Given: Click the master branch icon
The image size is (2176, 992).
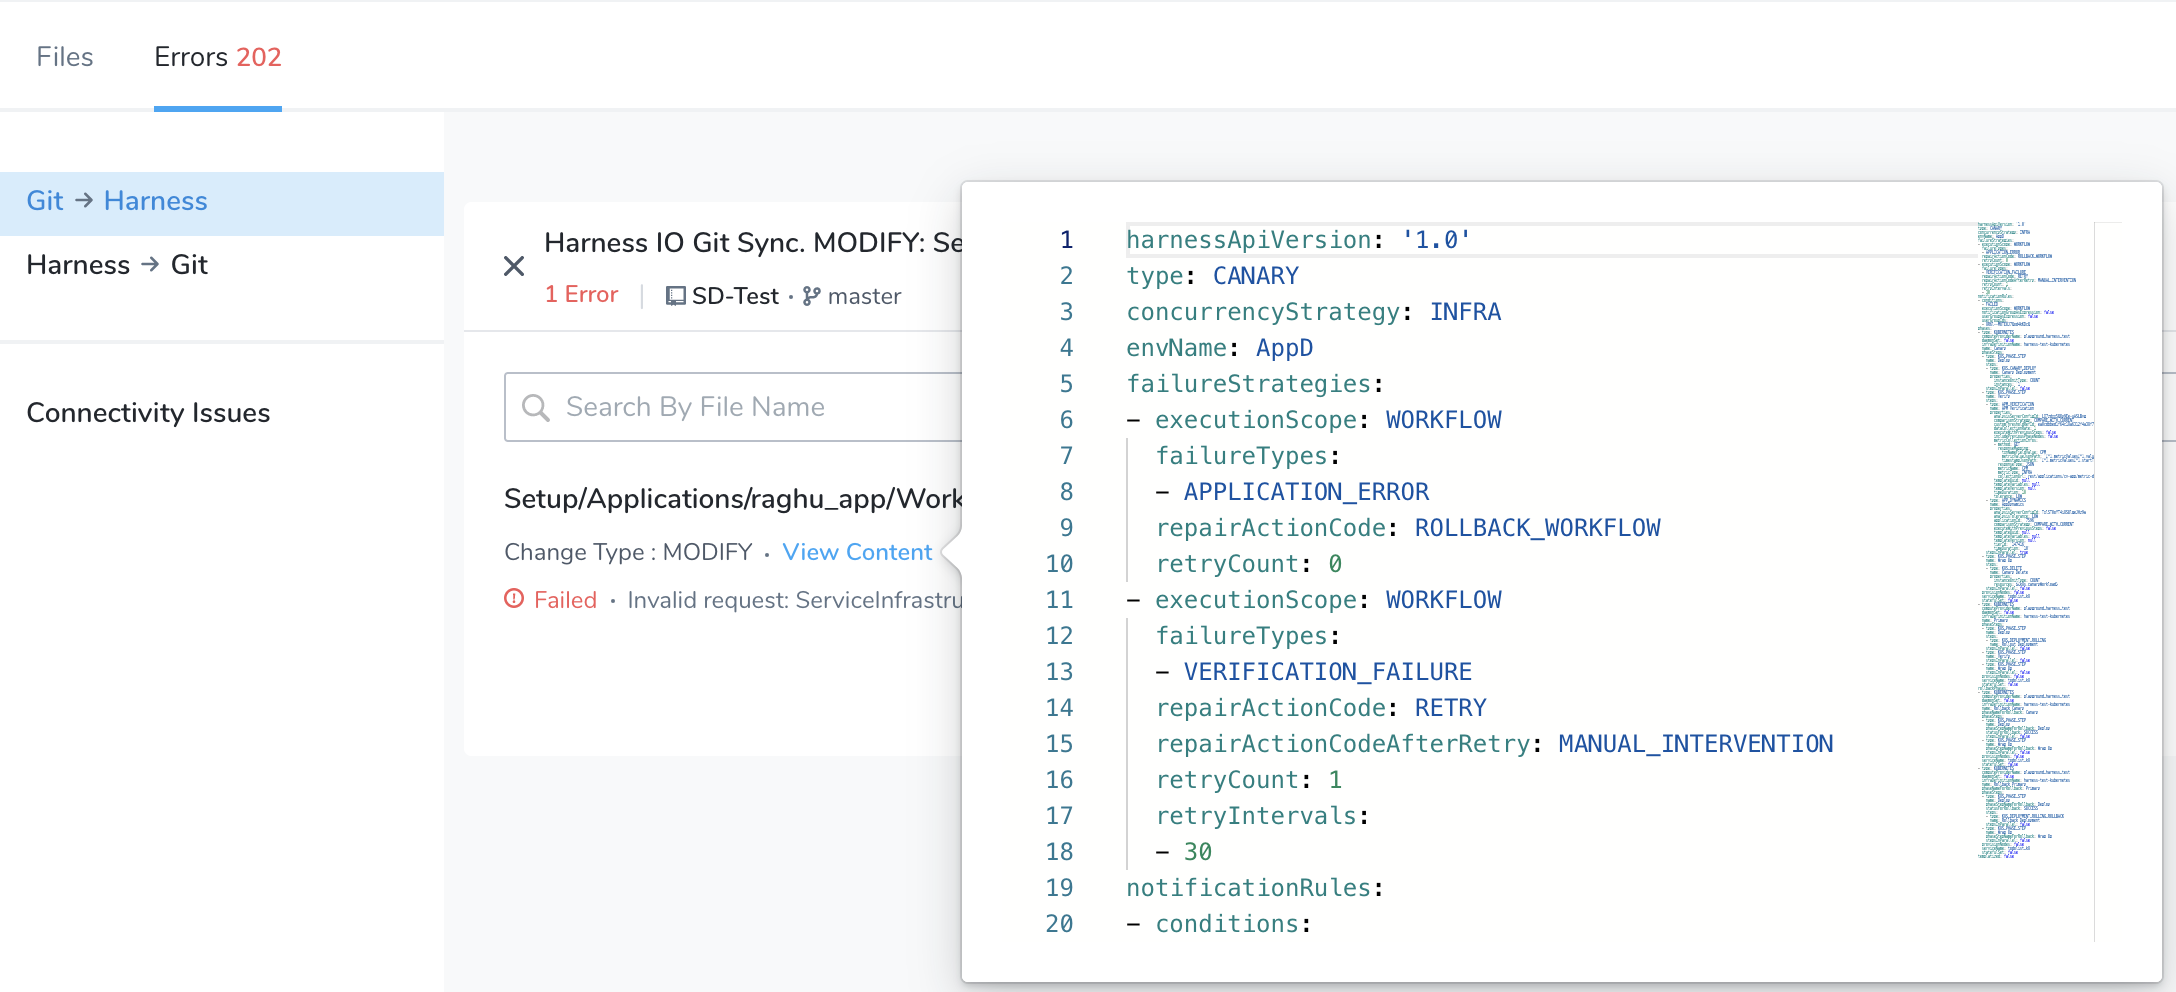Looking at the screenshot, I should pyautogui.click(x=812, y=296).
